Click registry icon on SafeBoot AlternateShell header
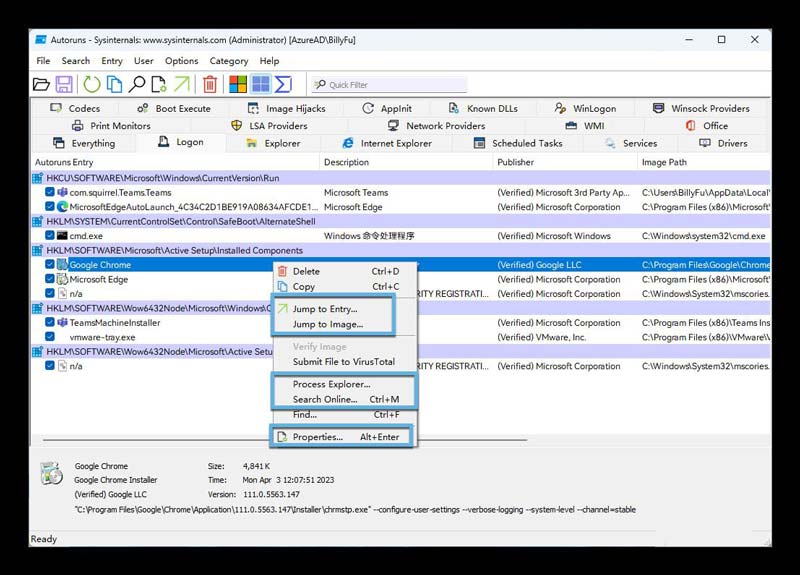This screenshot has width=800, height=575. 38,221
